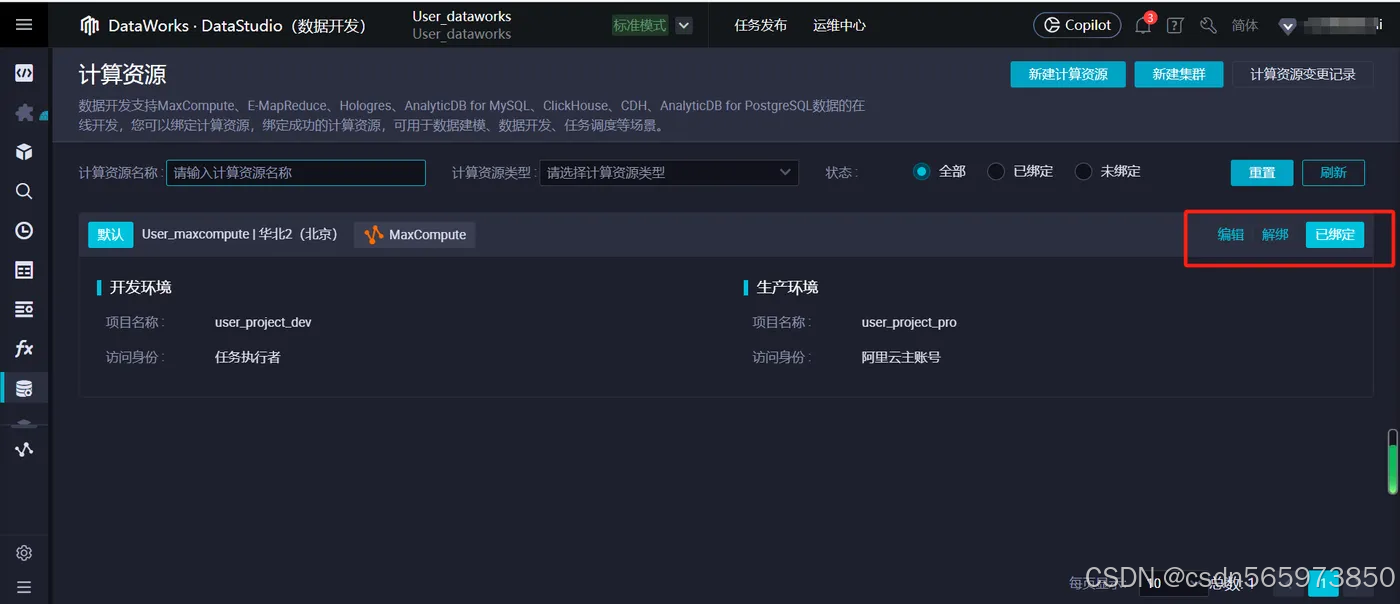1400x604 pixels.
Task: Click the 开发环境 section heading
Action: pos(140,287)
